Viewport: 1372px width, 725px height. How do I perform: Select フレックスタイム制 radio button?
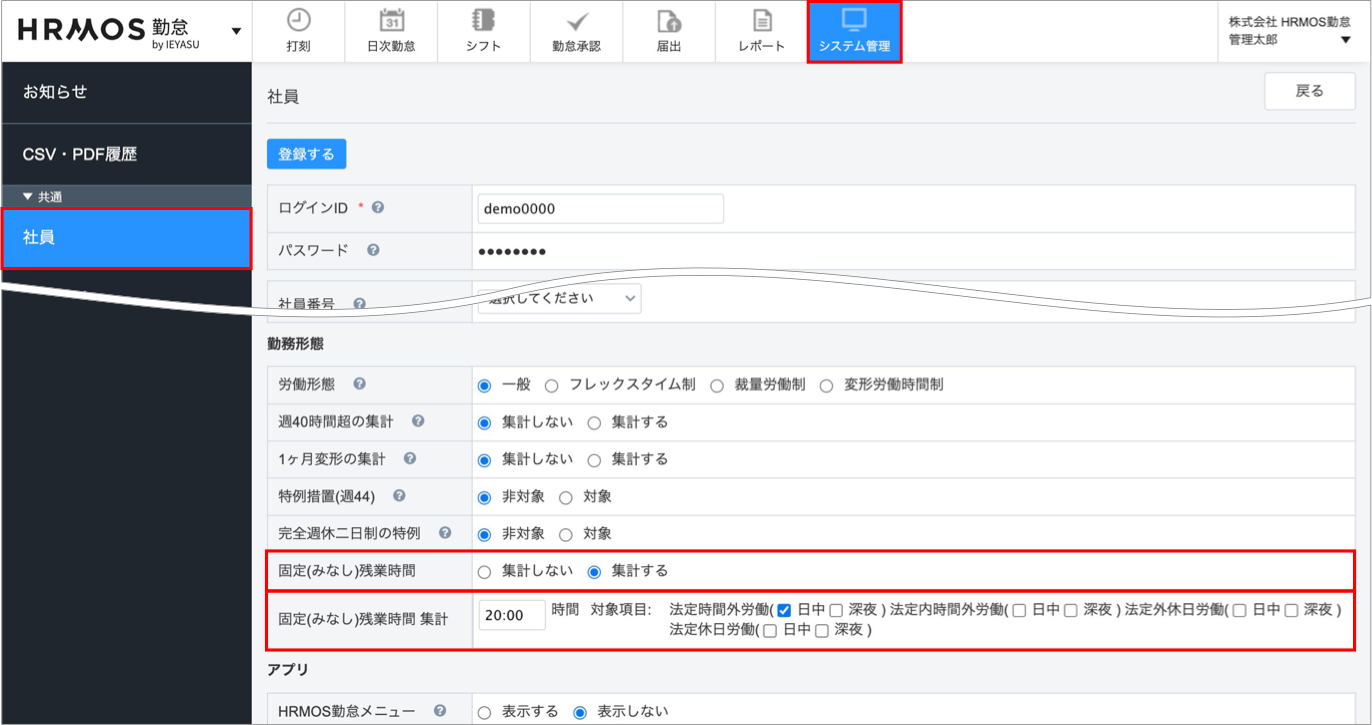[x=551, y=386]
